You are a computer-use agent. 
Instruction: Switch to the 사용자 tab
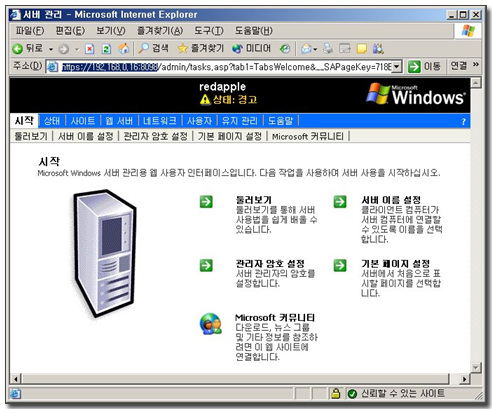(x=199, y=121)
